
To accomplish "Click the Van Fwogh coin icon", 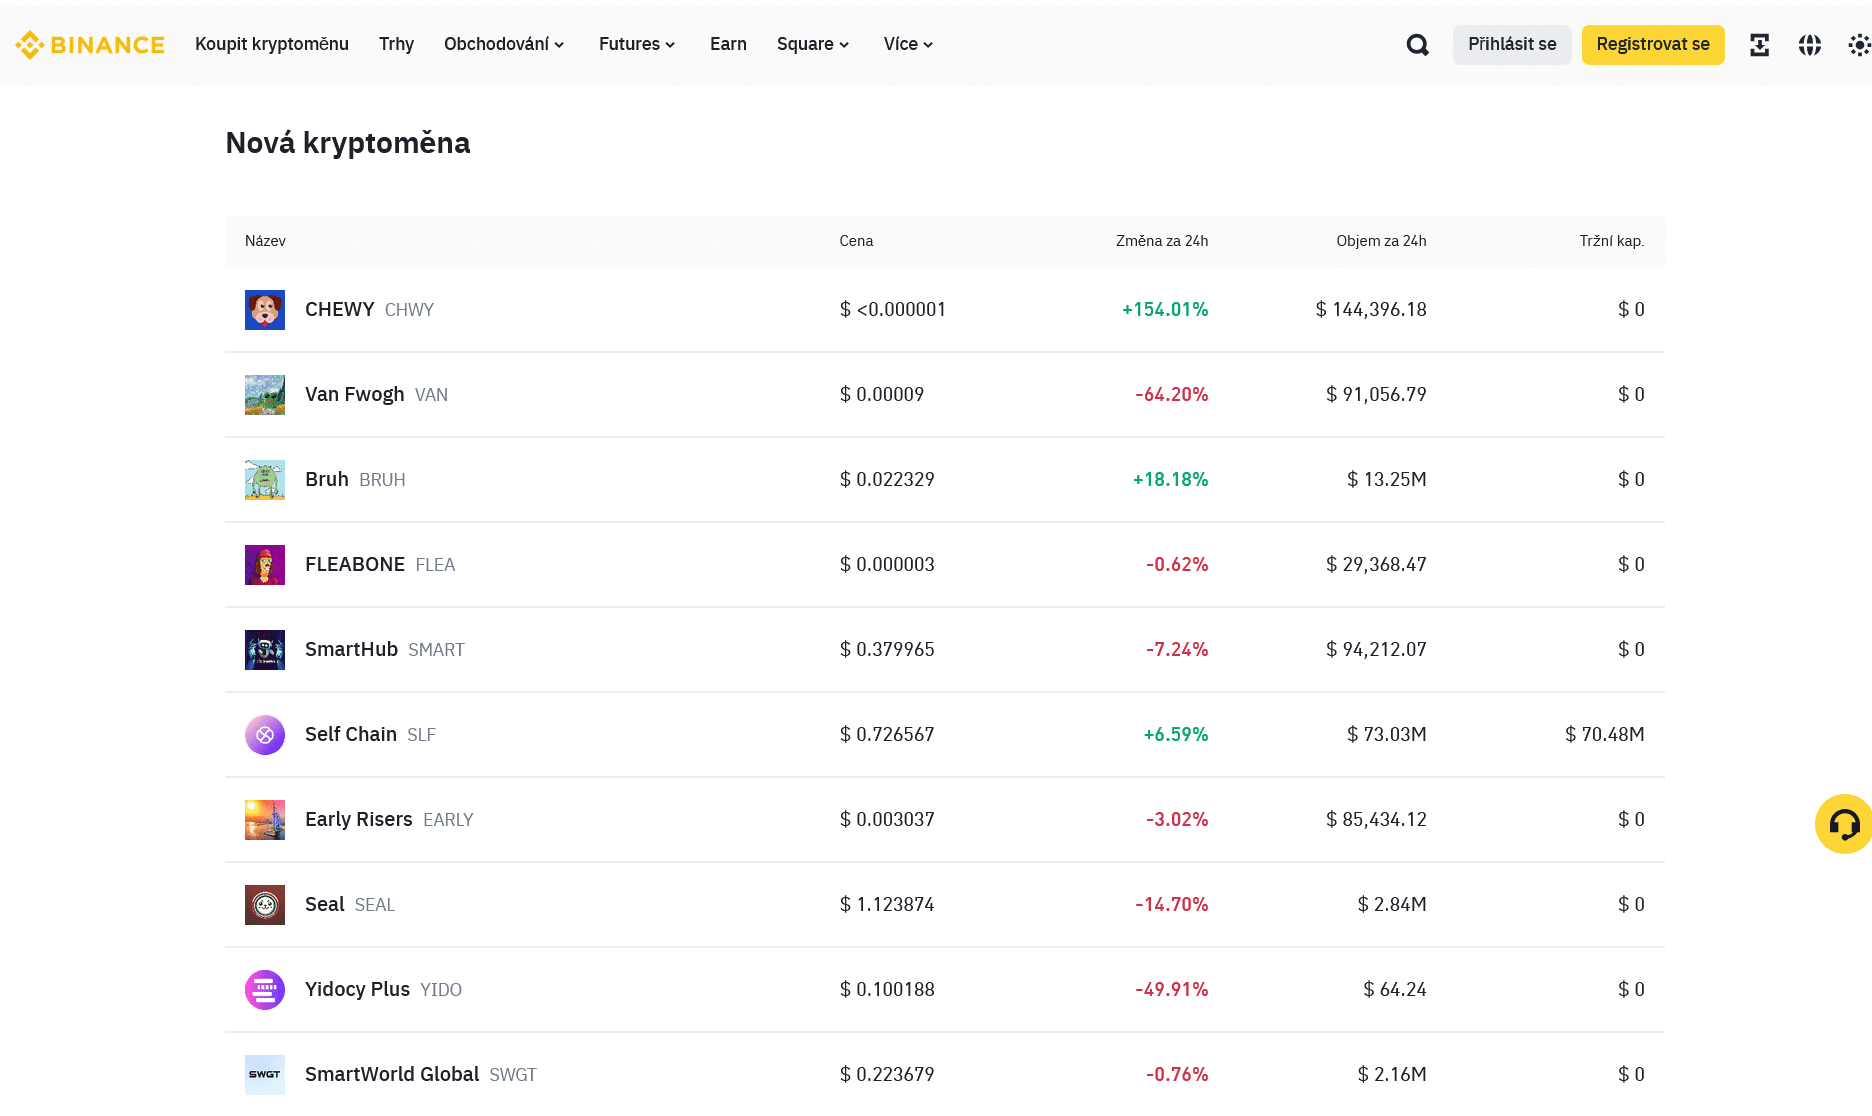I will [265, 395].
